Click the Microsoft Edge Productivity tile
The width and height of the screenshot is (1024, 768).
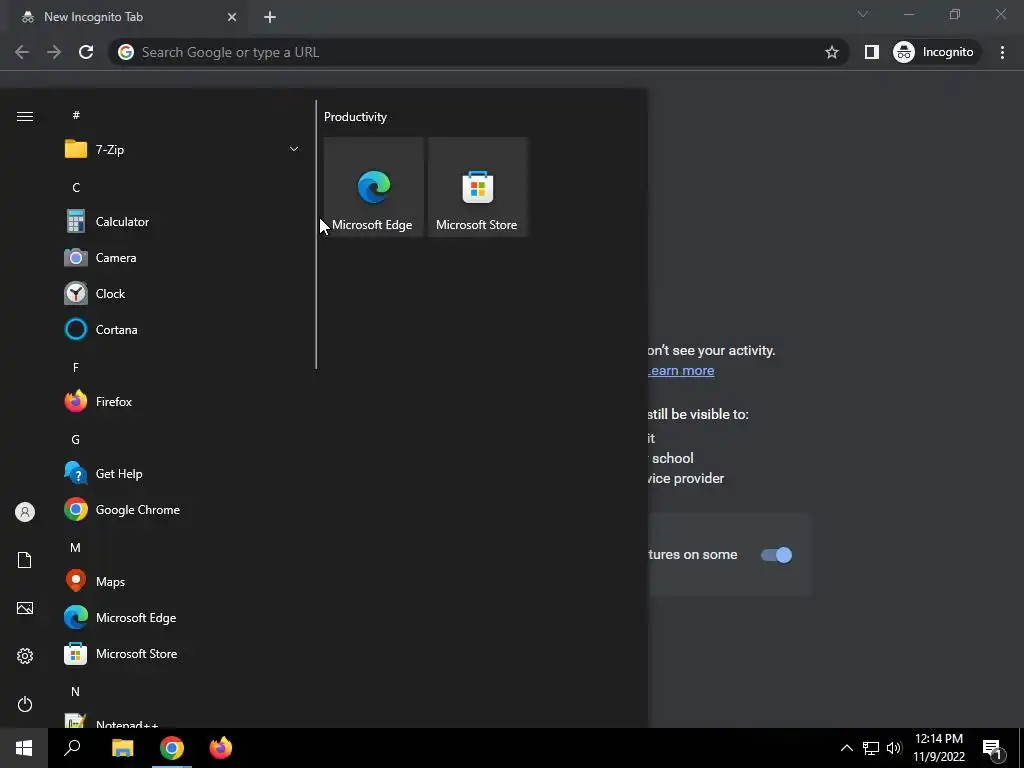coord(374,187)
